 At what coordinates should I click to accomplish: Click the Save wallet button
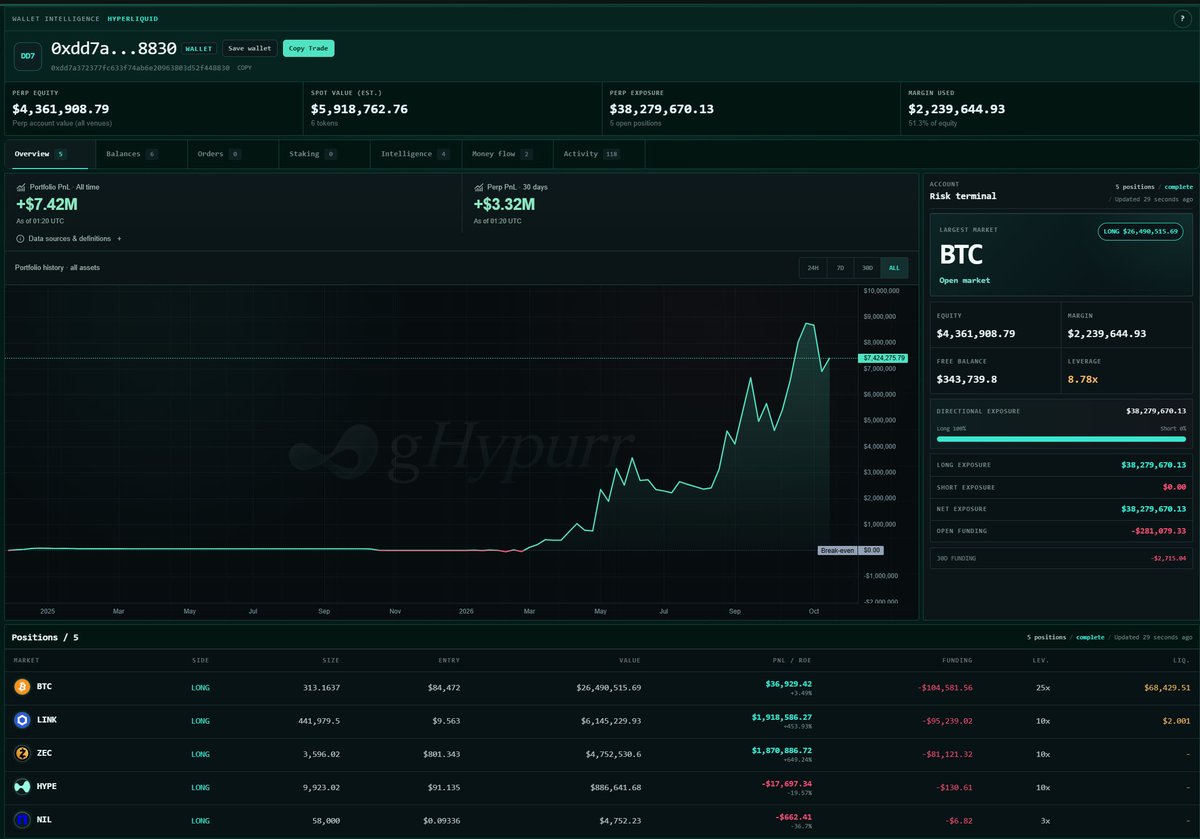(x=250, y=48)
